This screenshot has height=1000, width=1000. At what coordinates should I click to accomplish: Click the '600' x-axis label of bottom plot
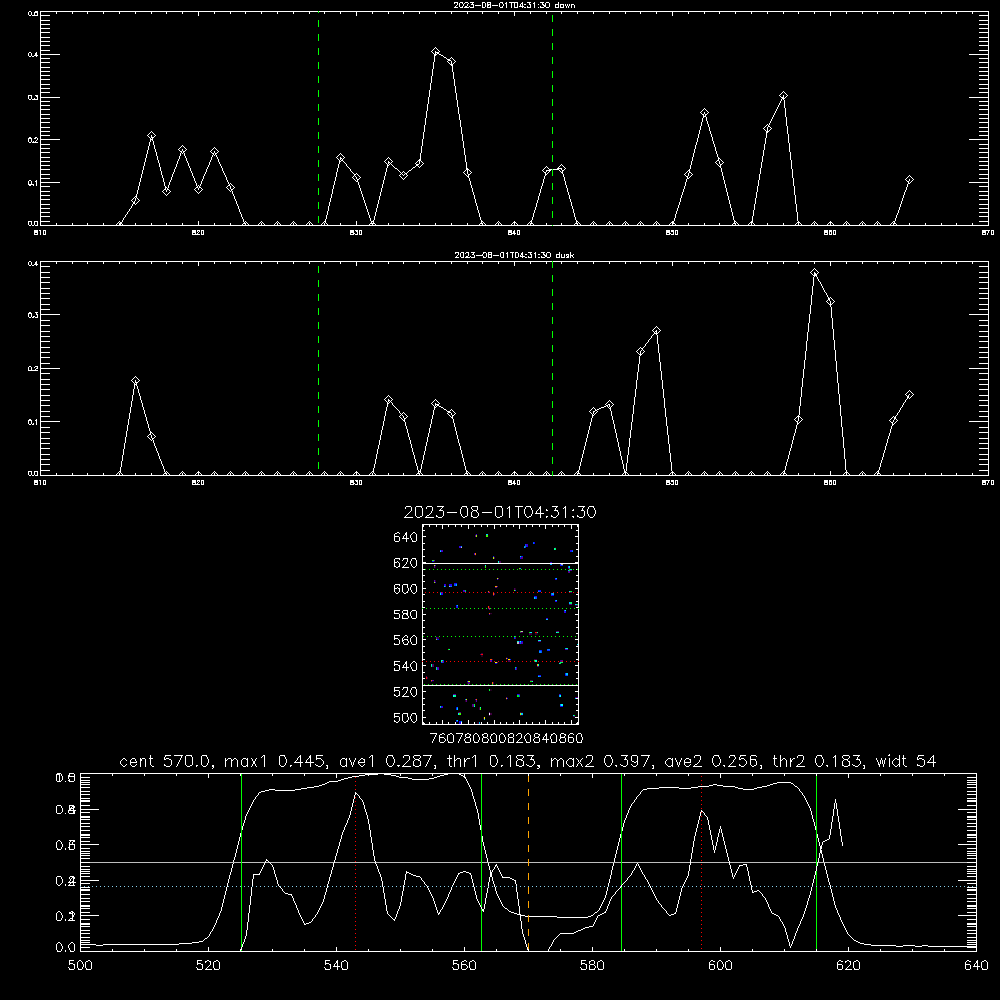tap(721, 966)
